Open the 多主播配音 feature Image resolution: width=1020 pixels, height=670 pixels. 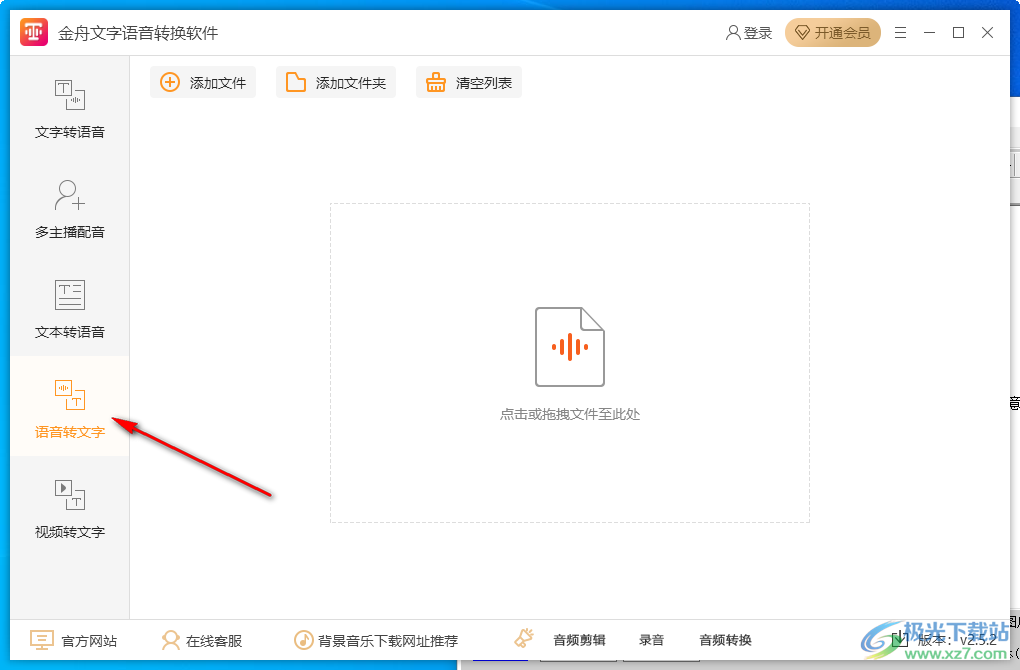click(x=69, y=207)
